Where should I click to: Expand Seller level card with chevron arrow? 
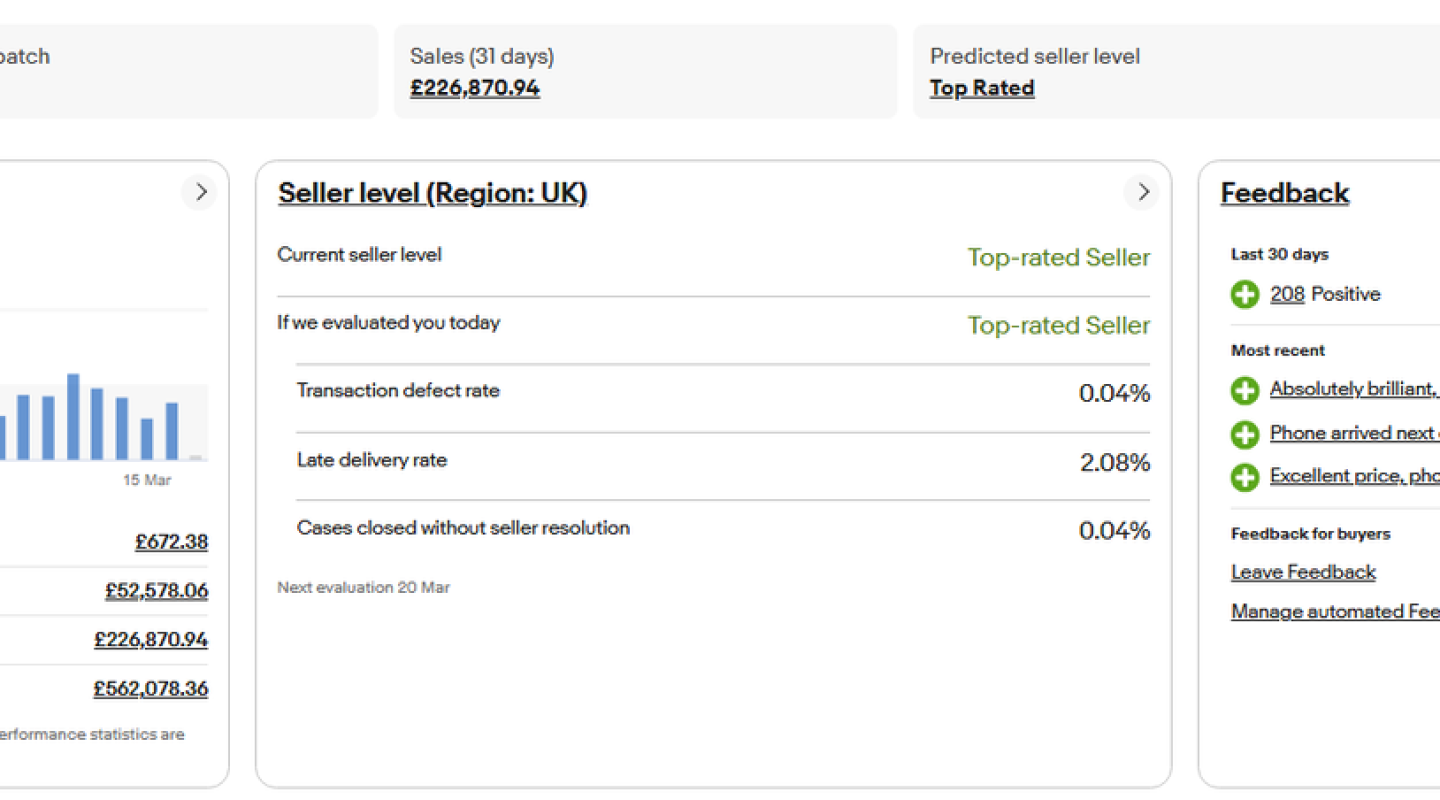[x=1142, y=192]
